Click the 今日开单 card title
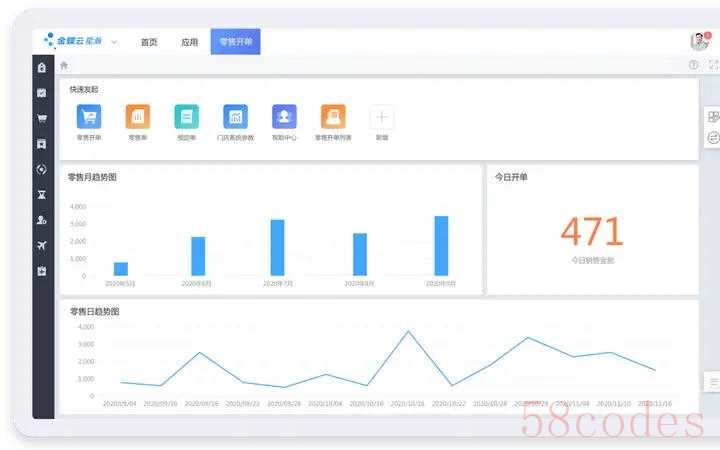The image size is (720, 450). 511,177
